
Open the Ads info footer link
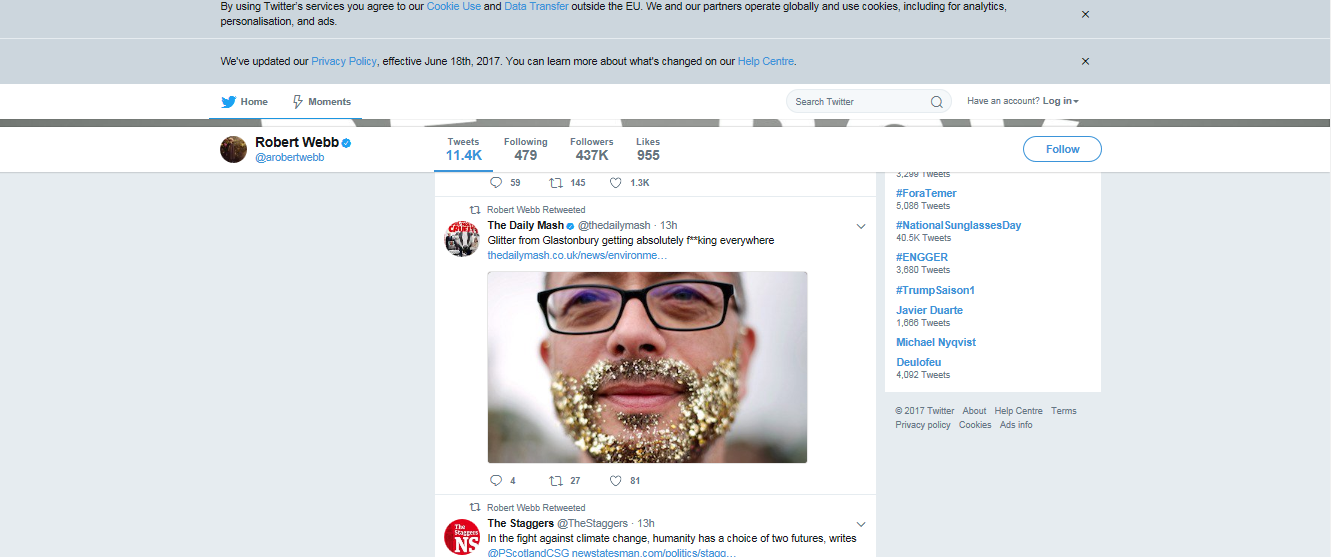(x=1016, y=425)
